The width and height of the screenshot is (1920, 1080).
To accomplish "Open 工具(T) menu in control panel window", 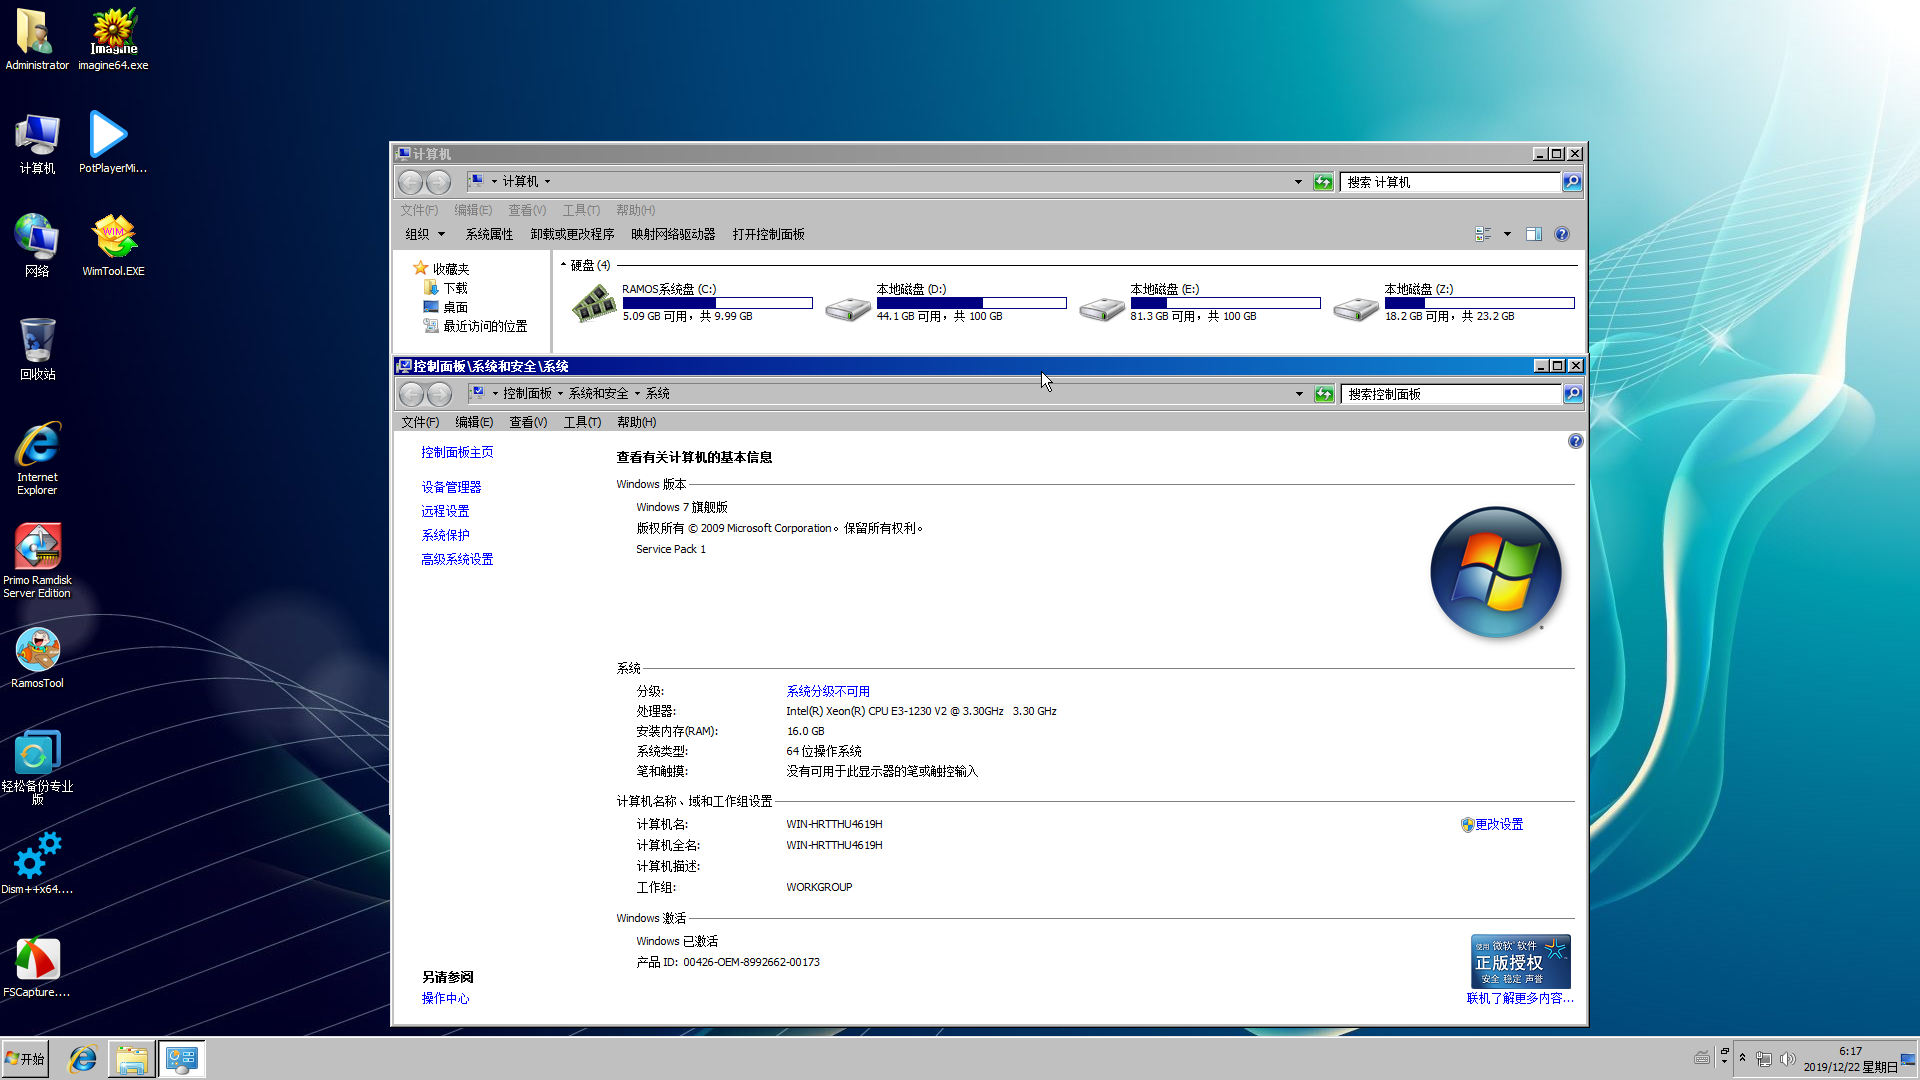I will [582, 422].
